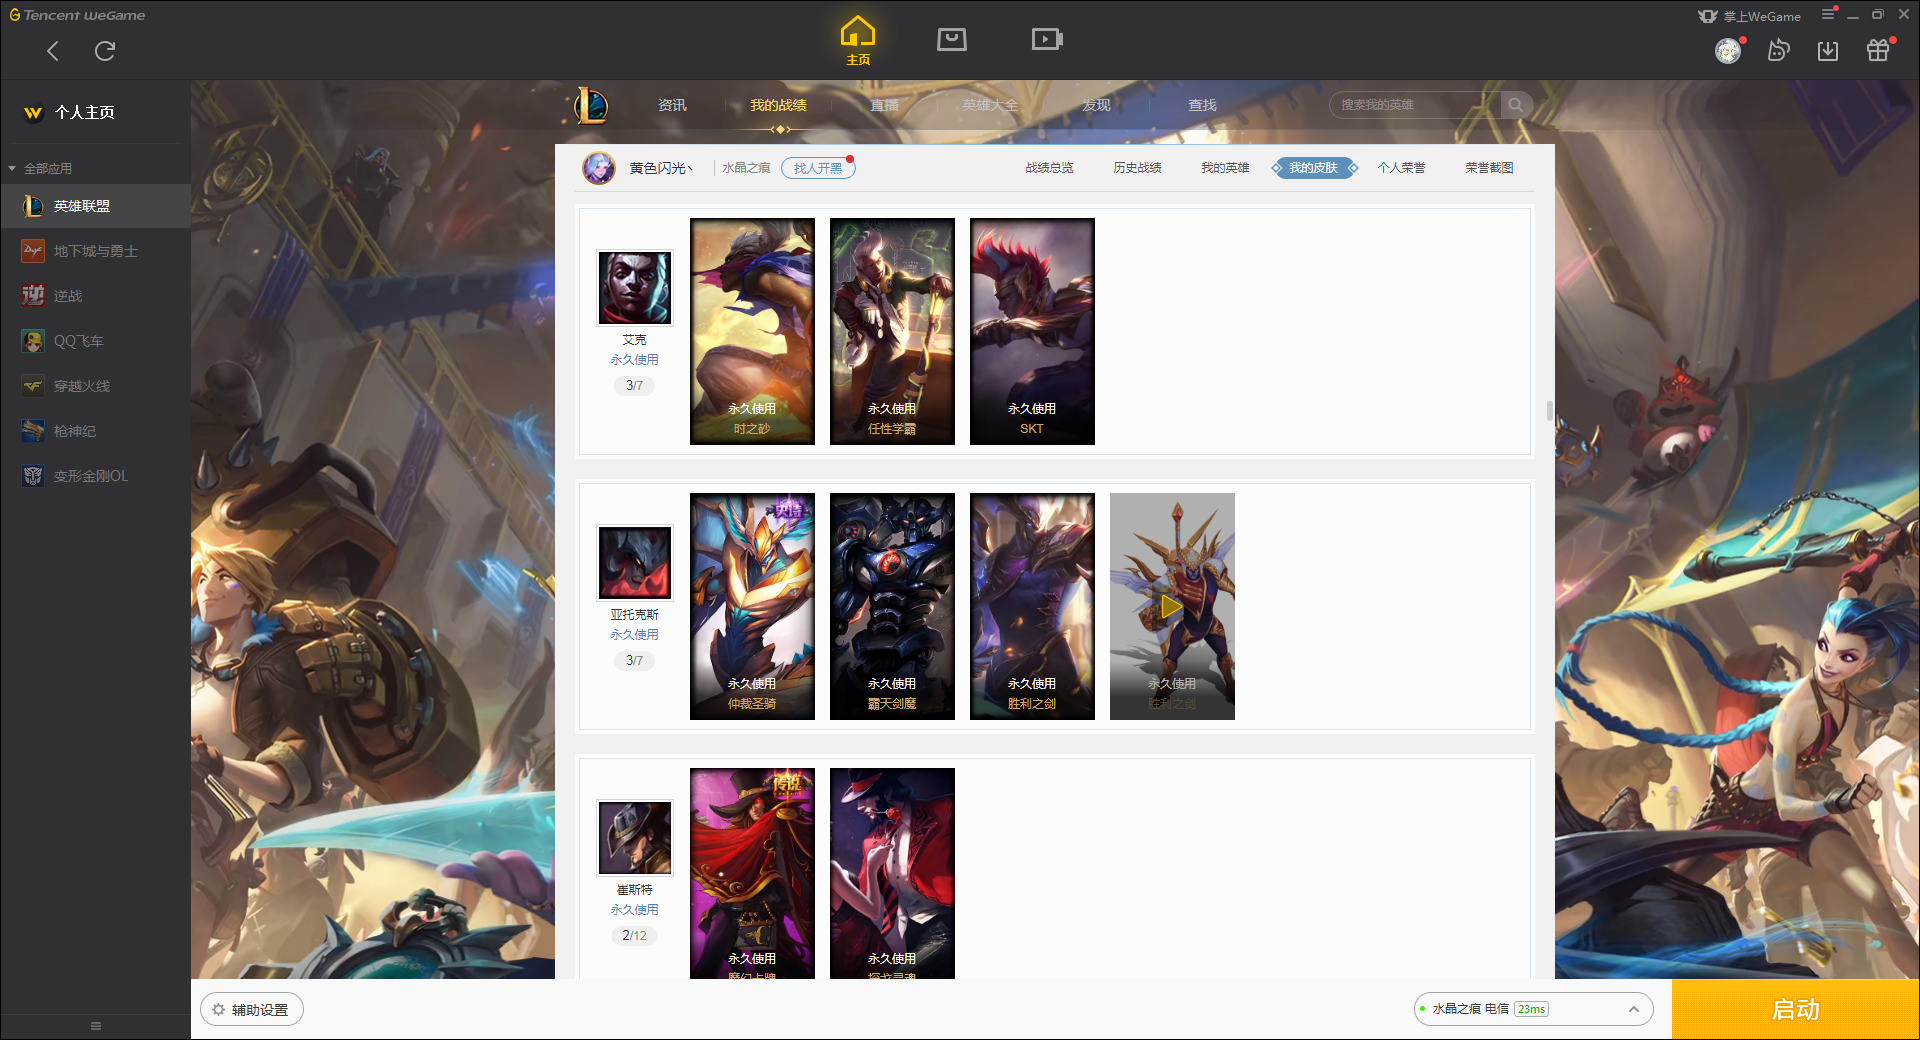This screenshot has height=1040, width=1920.
Task: Click the 亚托克斯 champion portrait
Action: click(x=634, y=563)
